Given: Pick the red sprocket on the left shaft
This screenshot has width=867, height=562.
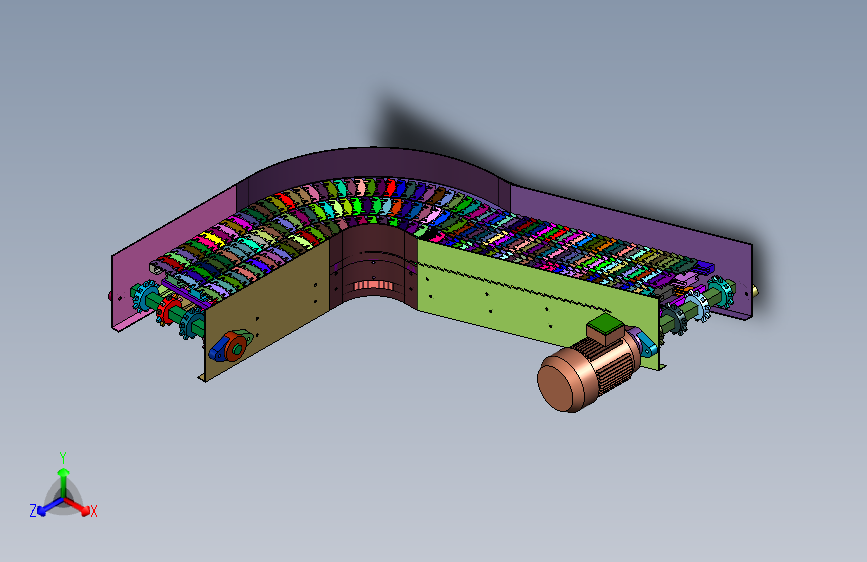Looking at the screenshot, I should (168, 311).
